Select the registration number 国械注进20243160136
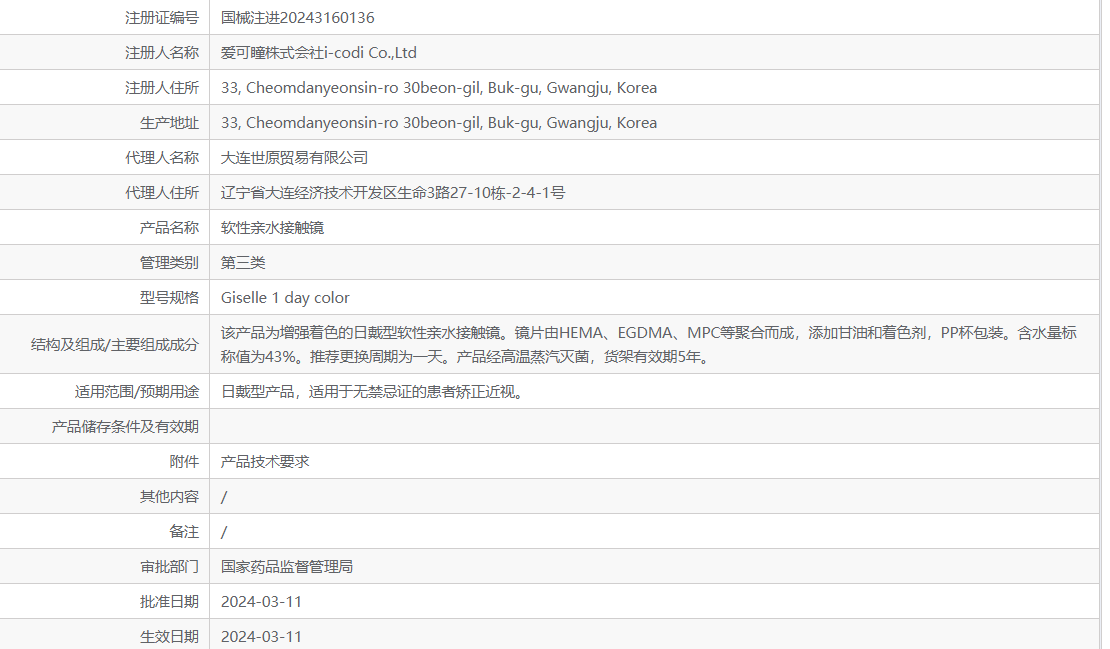 click(x=307, y=17)
